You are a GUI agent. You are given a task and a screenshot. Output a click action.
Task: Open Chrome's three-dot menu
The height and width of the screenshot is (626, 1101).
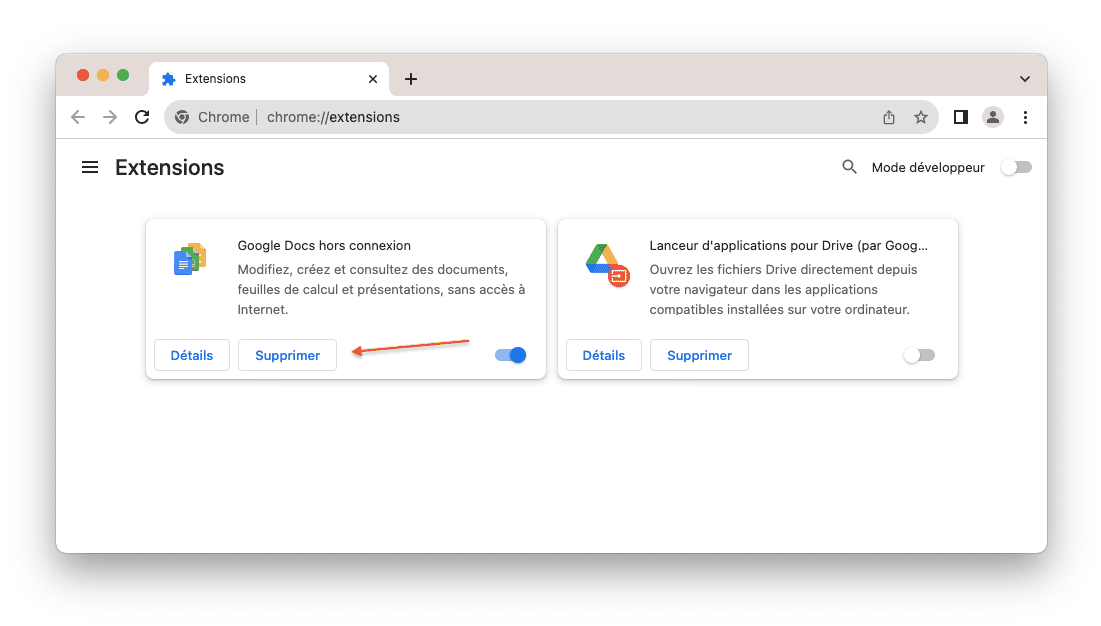point(1025,117)
